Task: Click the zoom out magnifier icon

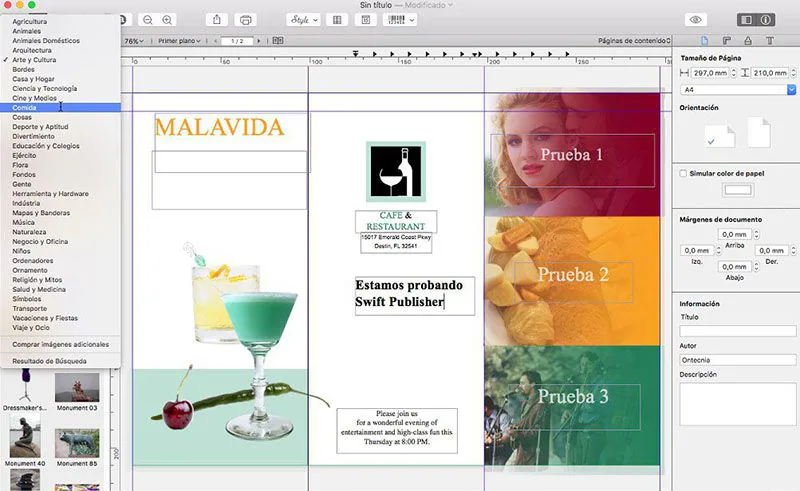Action: (x=148, y=20)
